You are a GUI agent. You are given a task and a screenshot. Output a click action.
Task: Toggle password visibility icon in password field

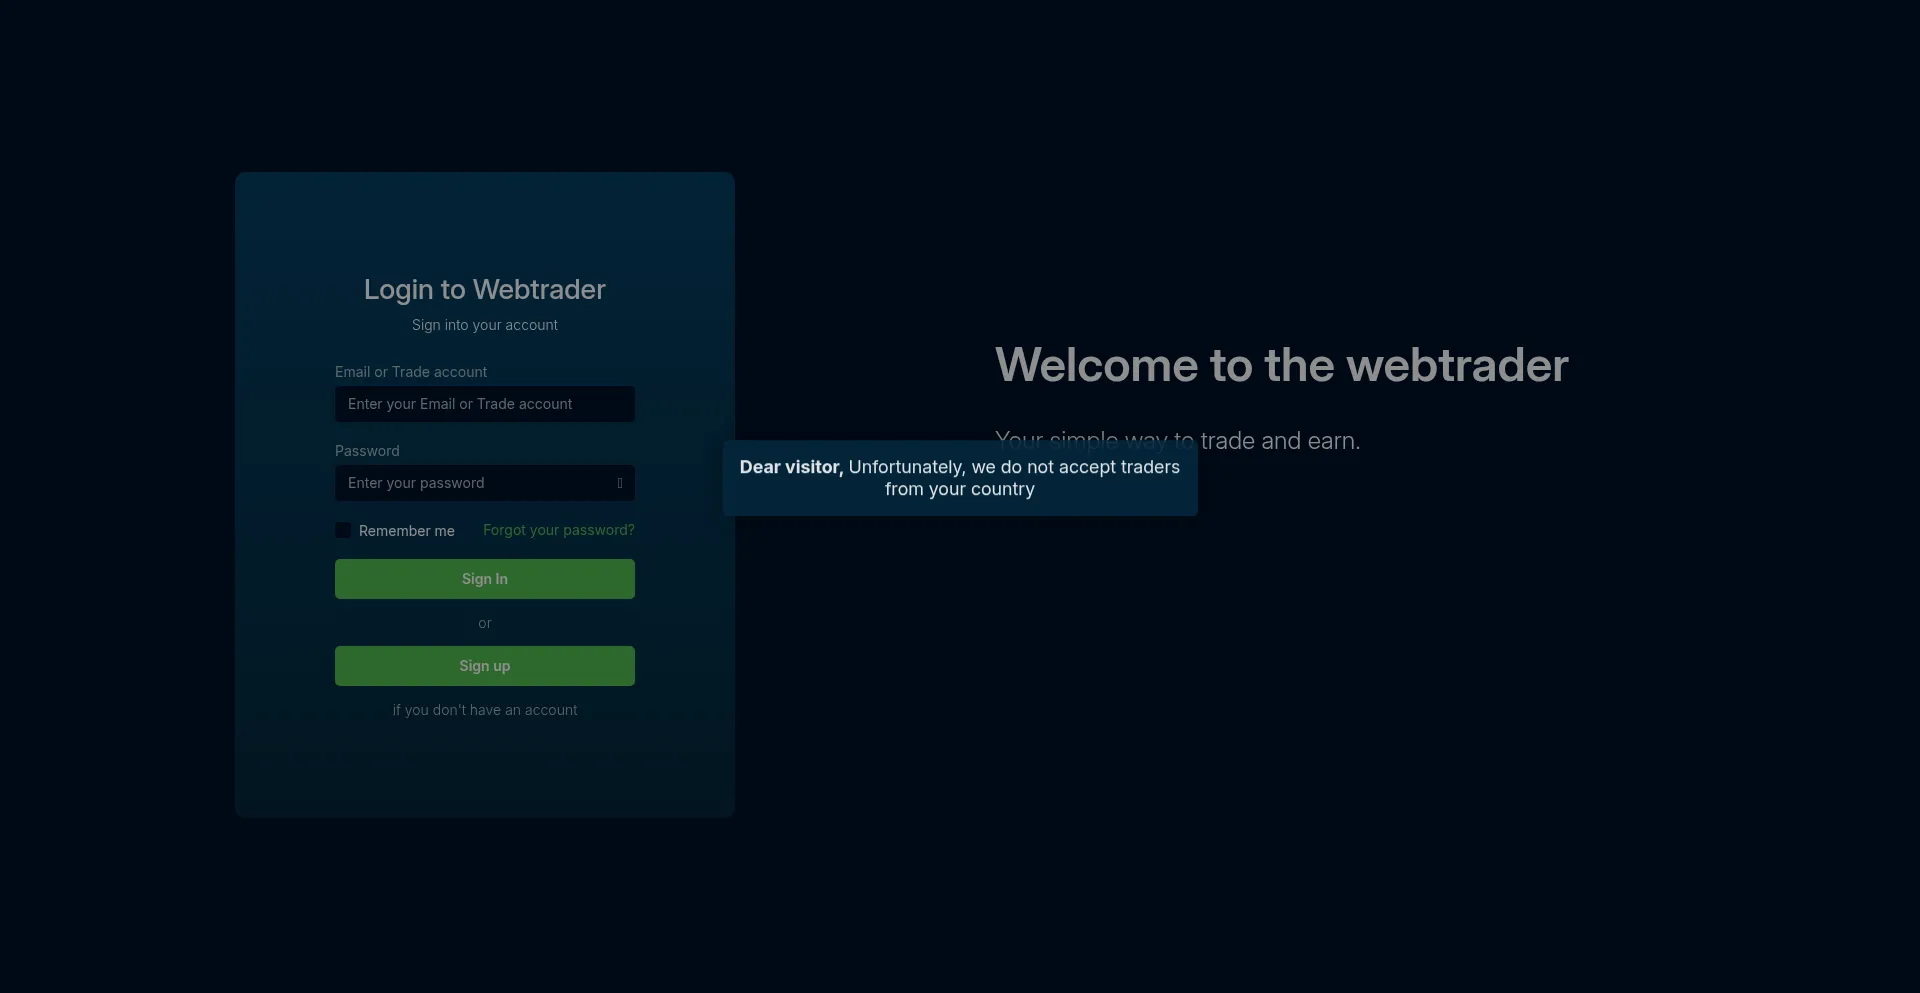point(620,483)
